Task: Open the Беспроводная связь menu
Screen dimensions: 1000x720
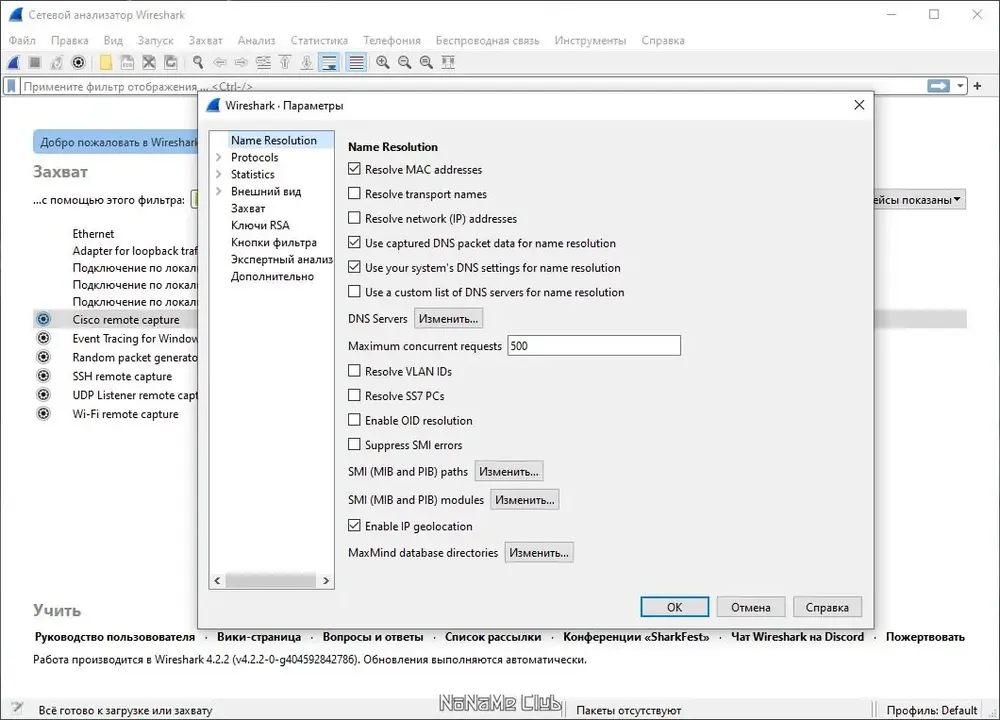Action: point(487,40)
